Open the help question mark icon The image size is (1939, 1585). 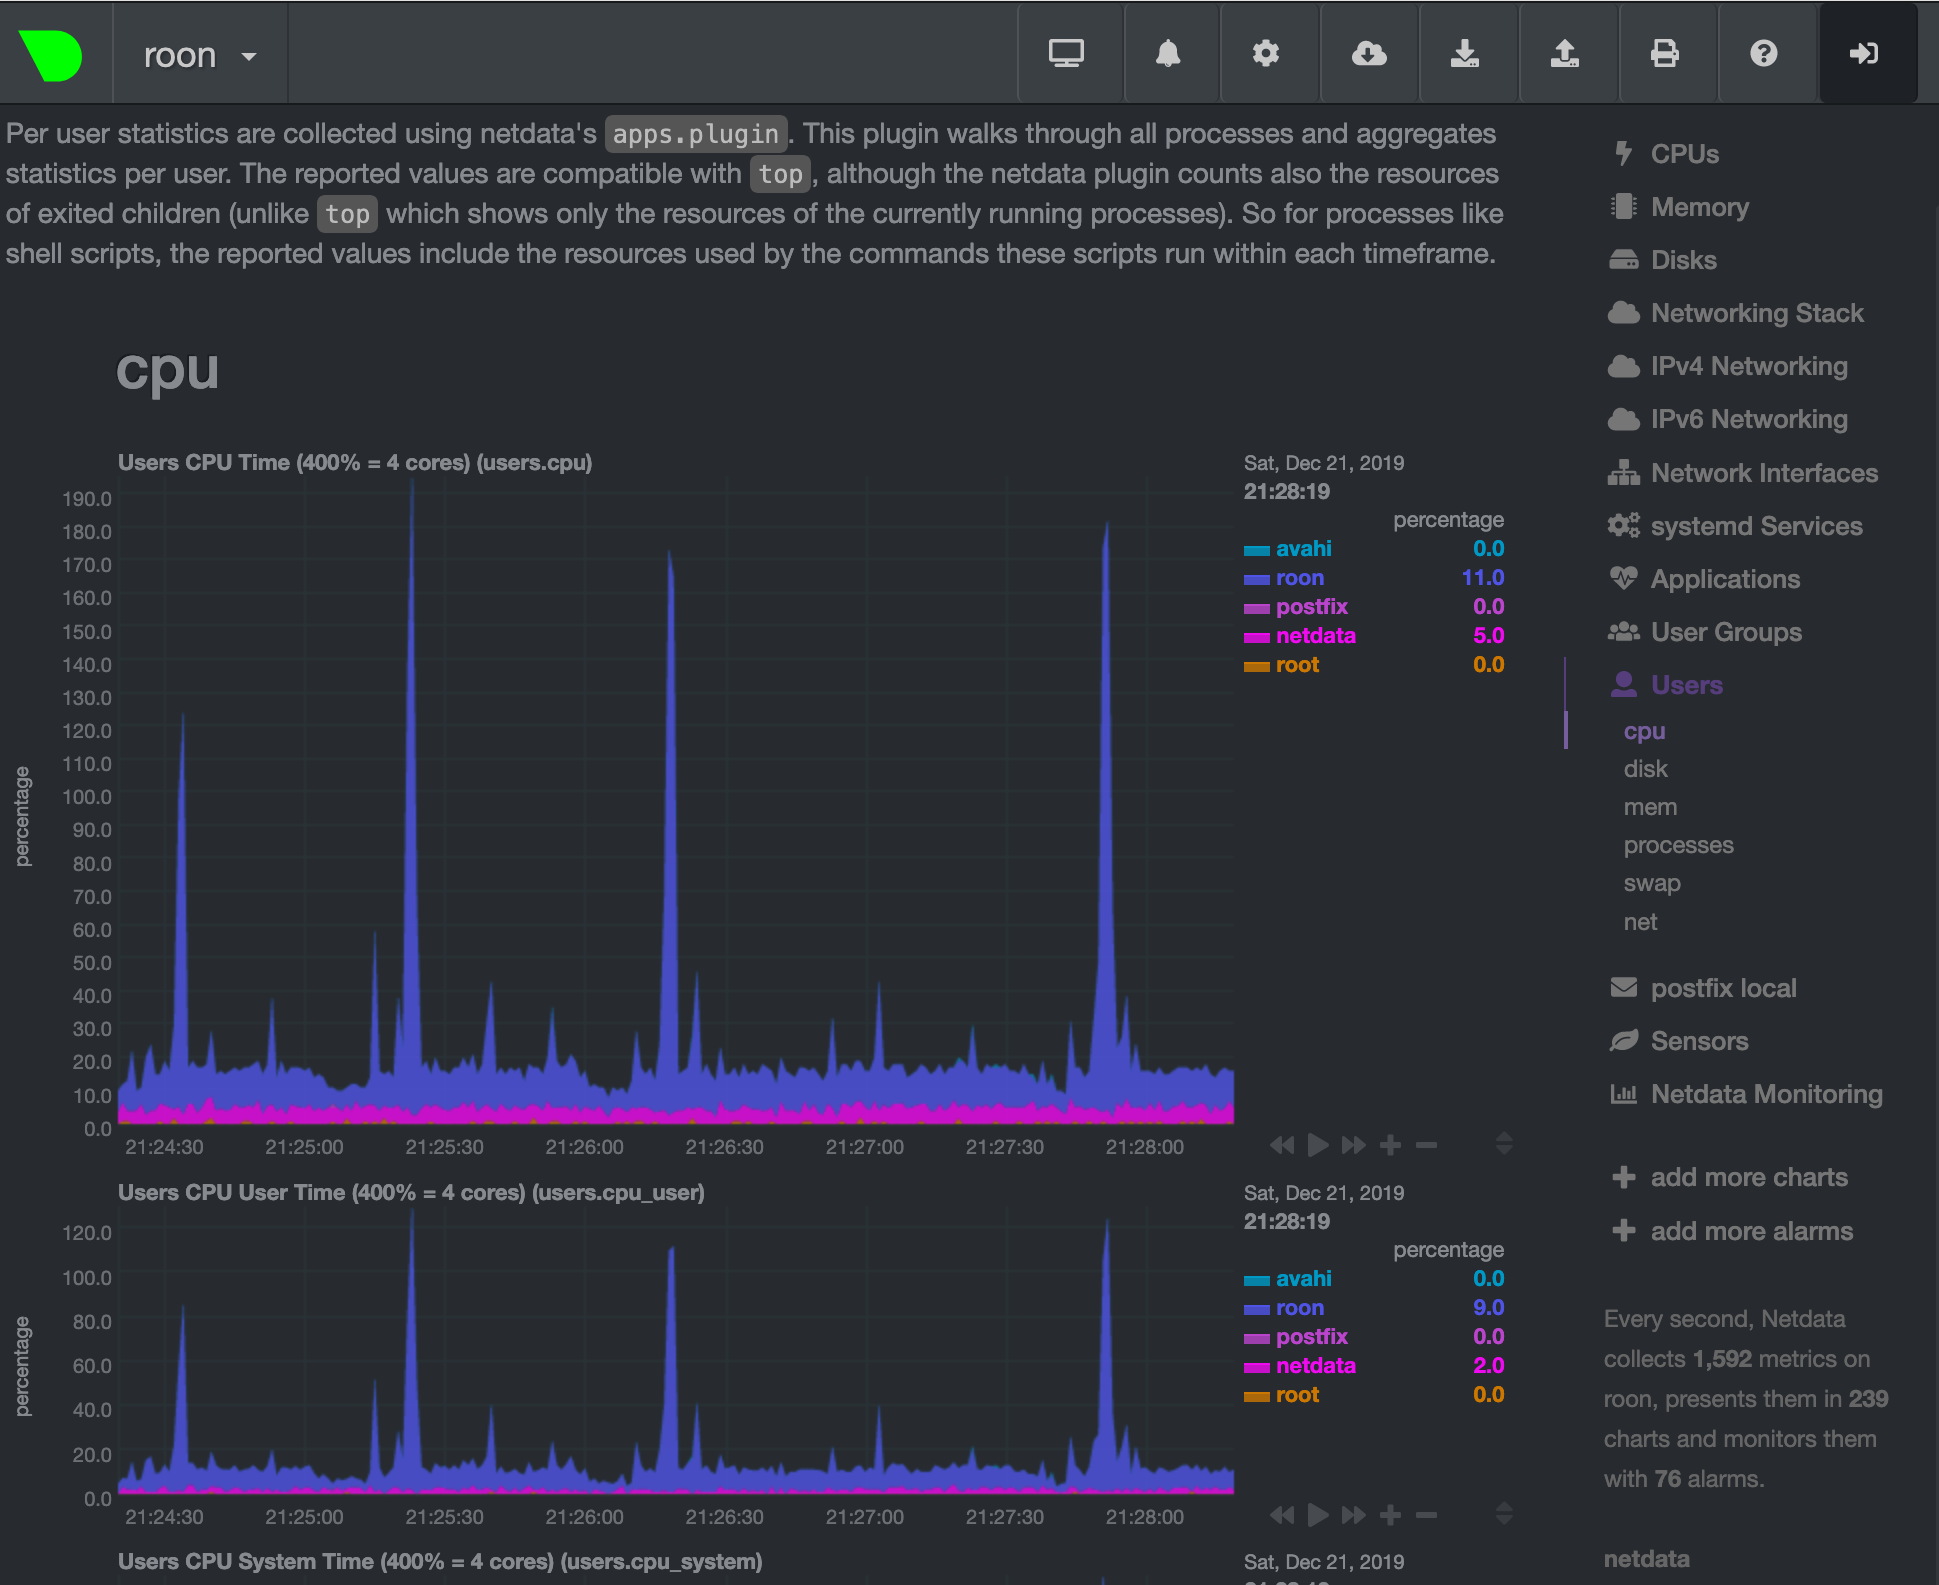(1763, 53)
